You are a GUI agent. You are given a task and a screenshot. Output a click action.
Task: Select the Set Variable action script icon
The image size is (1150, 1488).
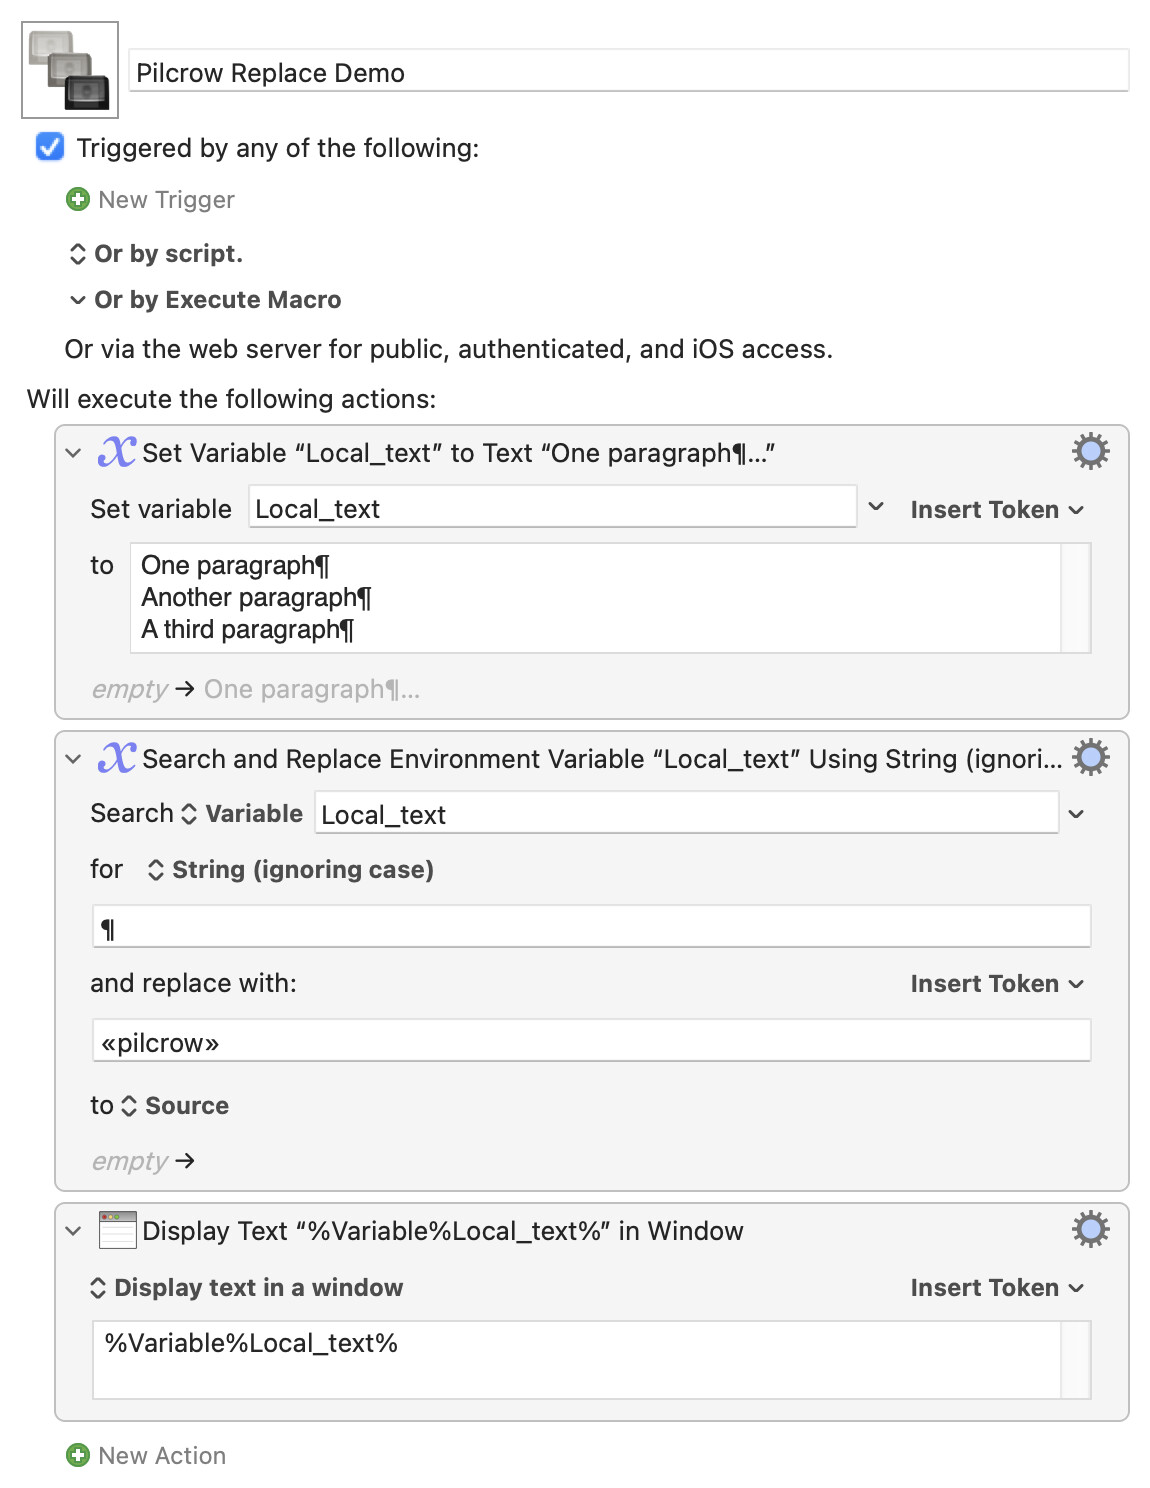(117, 452)
